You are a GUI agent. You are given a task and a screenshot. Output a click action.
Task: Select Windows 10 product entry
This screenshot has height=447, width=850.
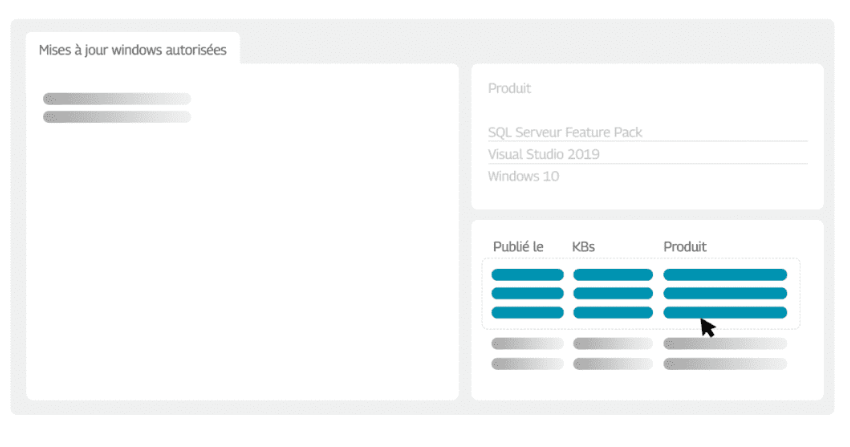(524, 177)
